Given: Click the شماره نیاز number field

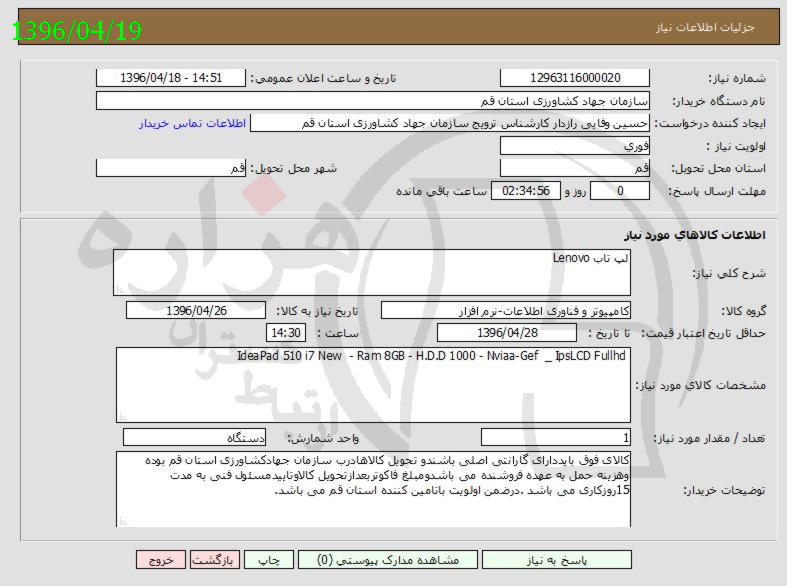Looking at the screenshot, I should point(575,78).
